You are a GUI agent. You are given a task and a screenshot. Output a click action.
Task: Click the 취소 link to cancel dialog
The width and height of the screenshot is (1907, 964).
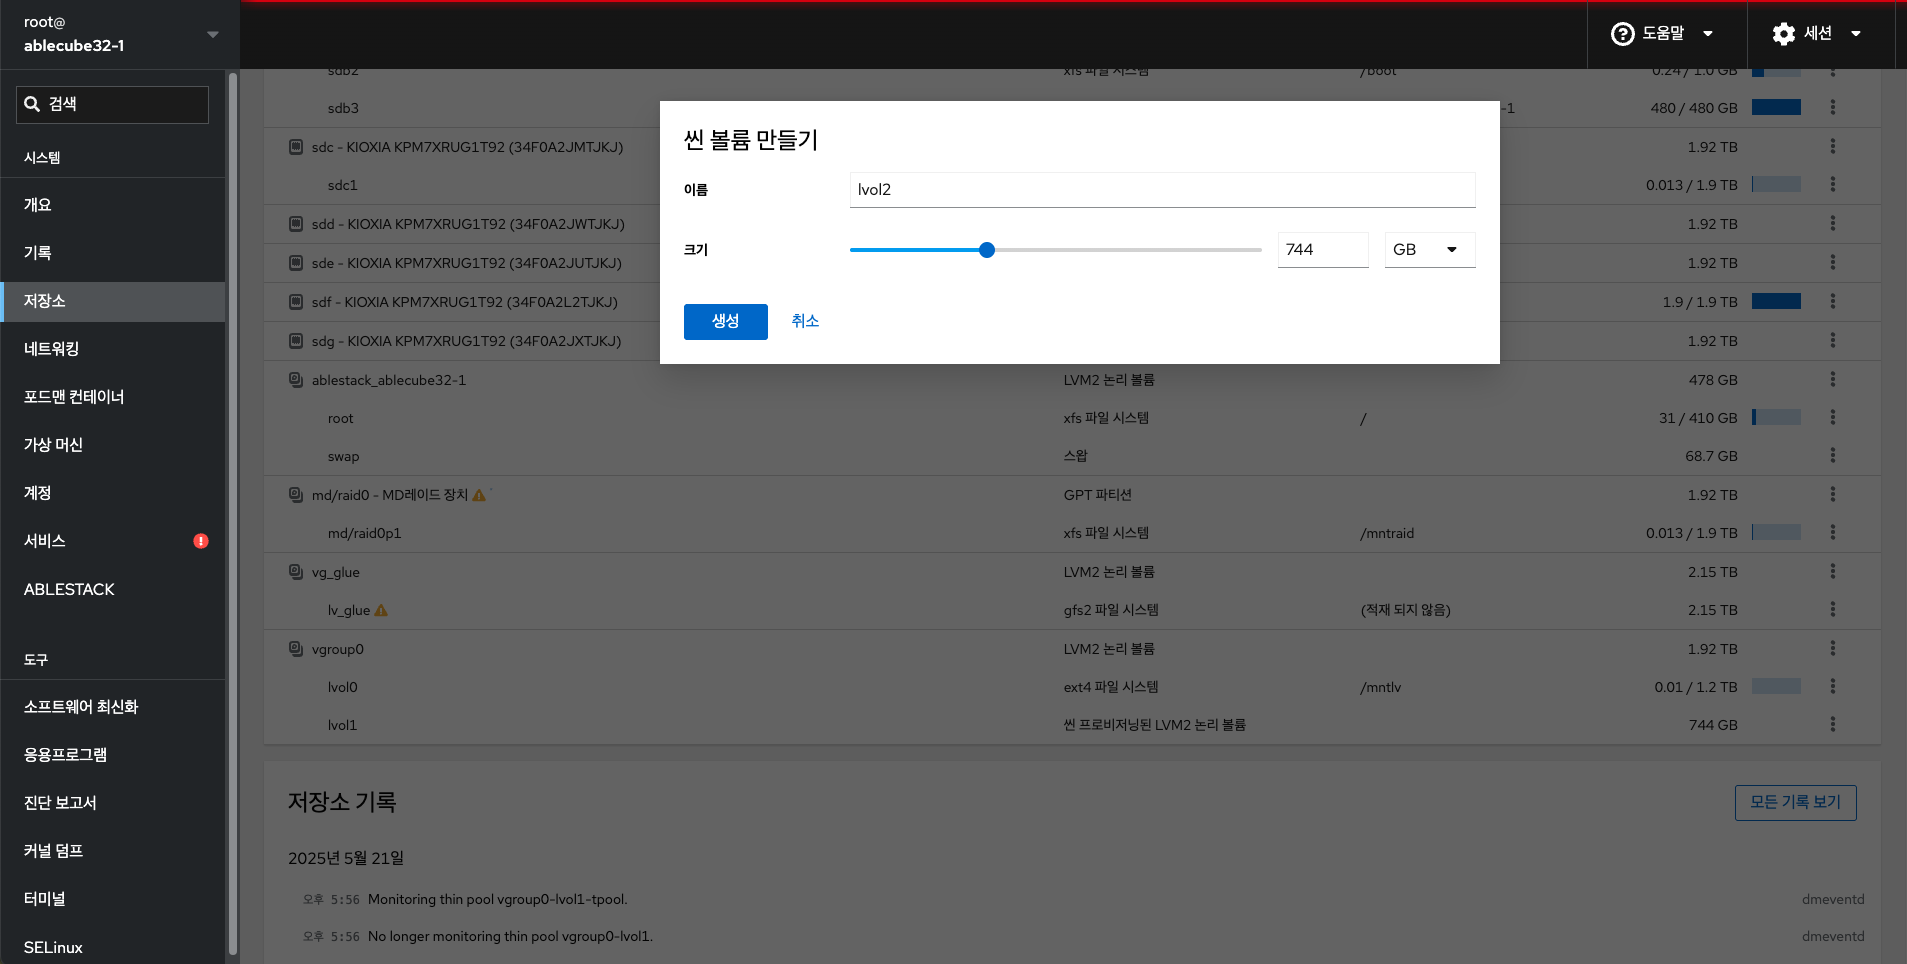click(x=805, y=321)
